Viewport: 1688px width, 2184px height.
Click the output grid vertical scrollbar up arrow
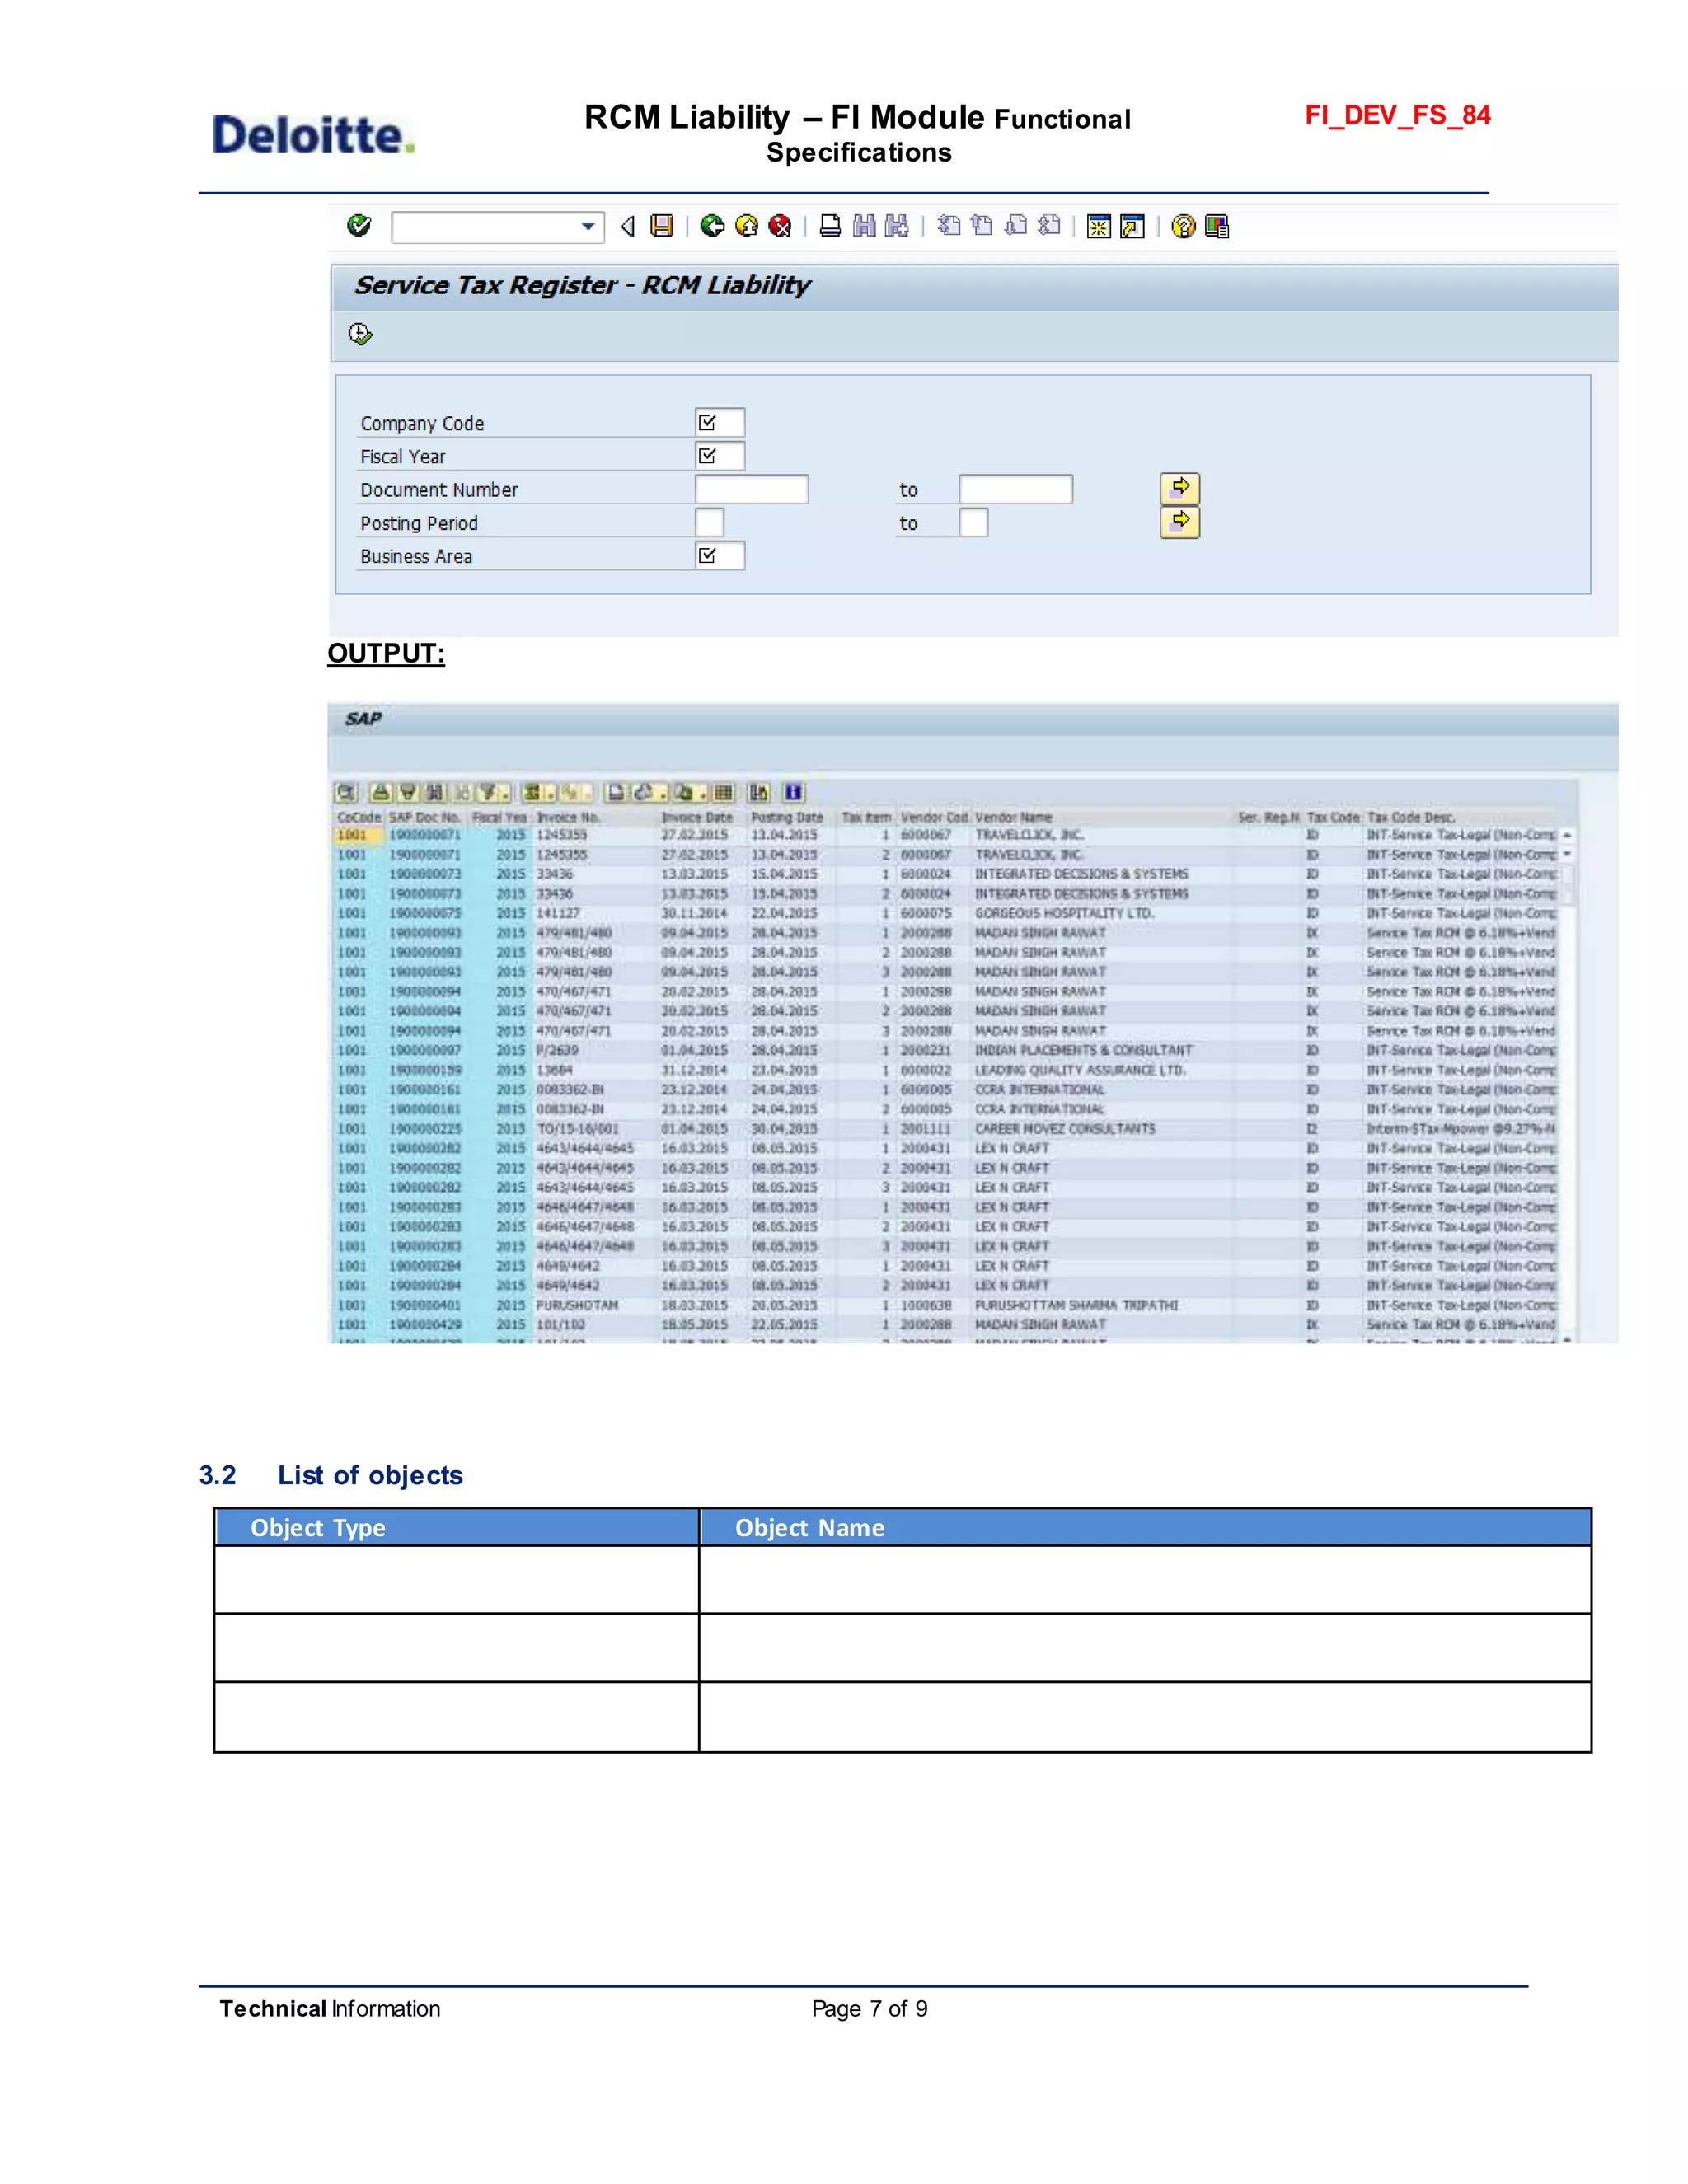point(1567,835)
